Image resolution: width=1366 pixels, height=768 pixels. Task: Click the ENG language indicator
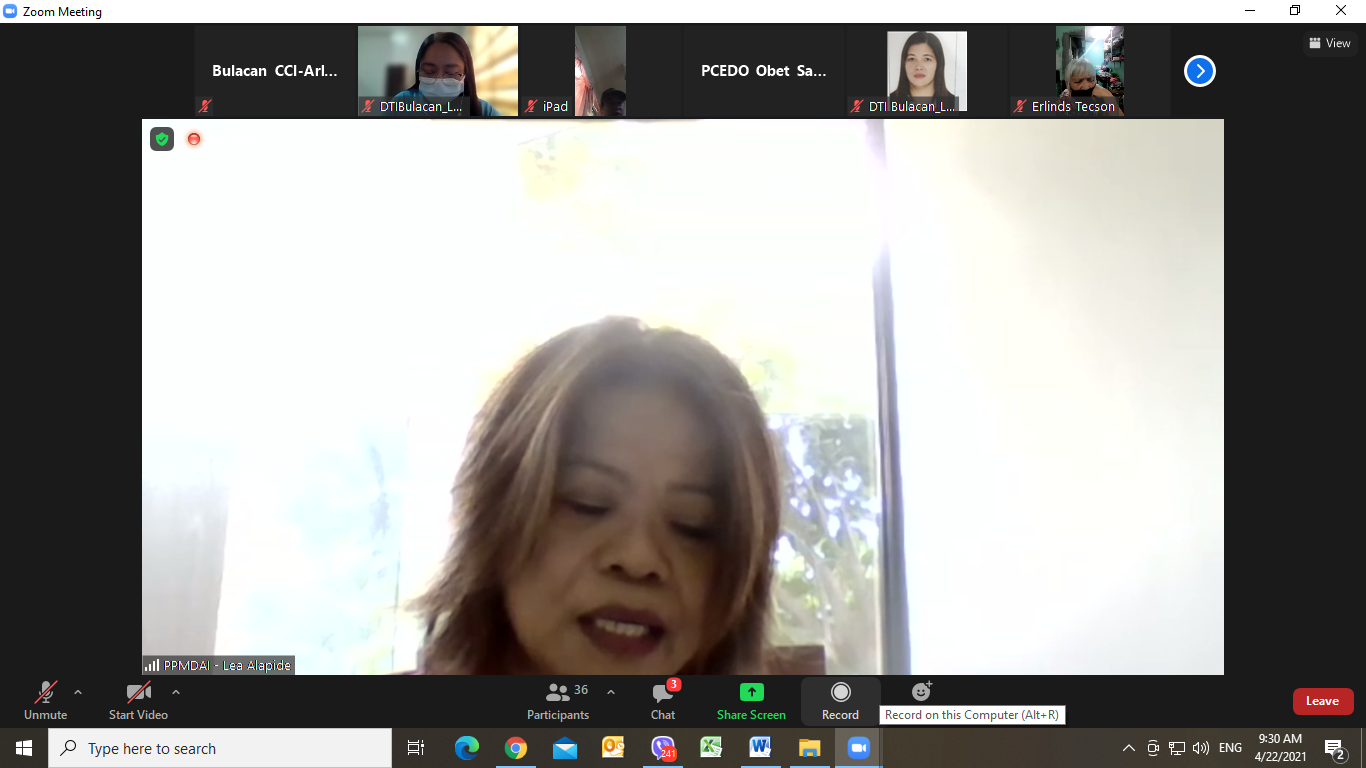coord(1230,748)
